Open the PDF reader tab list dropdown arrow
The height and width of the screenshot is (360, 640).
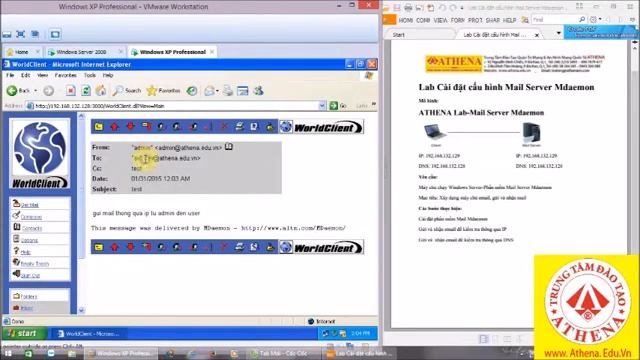558,33
